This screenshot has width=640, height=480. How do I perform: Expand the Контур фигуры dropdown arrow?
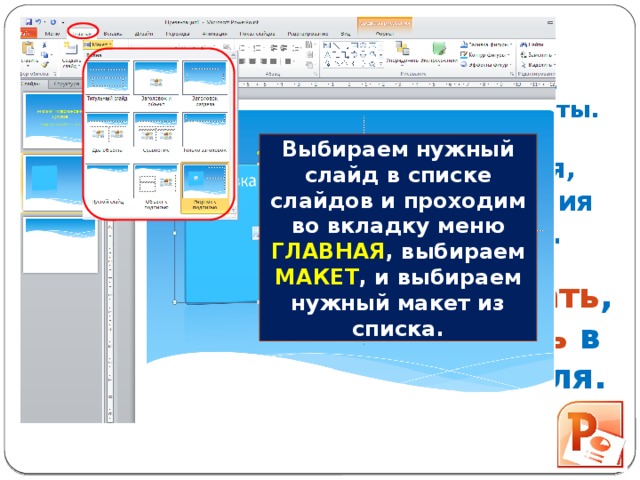pyautogui.click(x=509, y=55)
